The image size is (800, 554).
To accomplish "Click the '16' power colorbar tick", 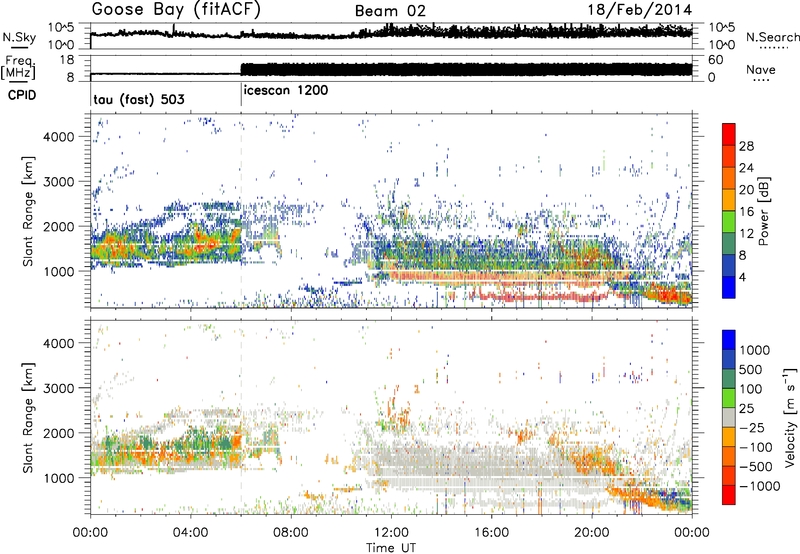I will (x=746, y=212).
